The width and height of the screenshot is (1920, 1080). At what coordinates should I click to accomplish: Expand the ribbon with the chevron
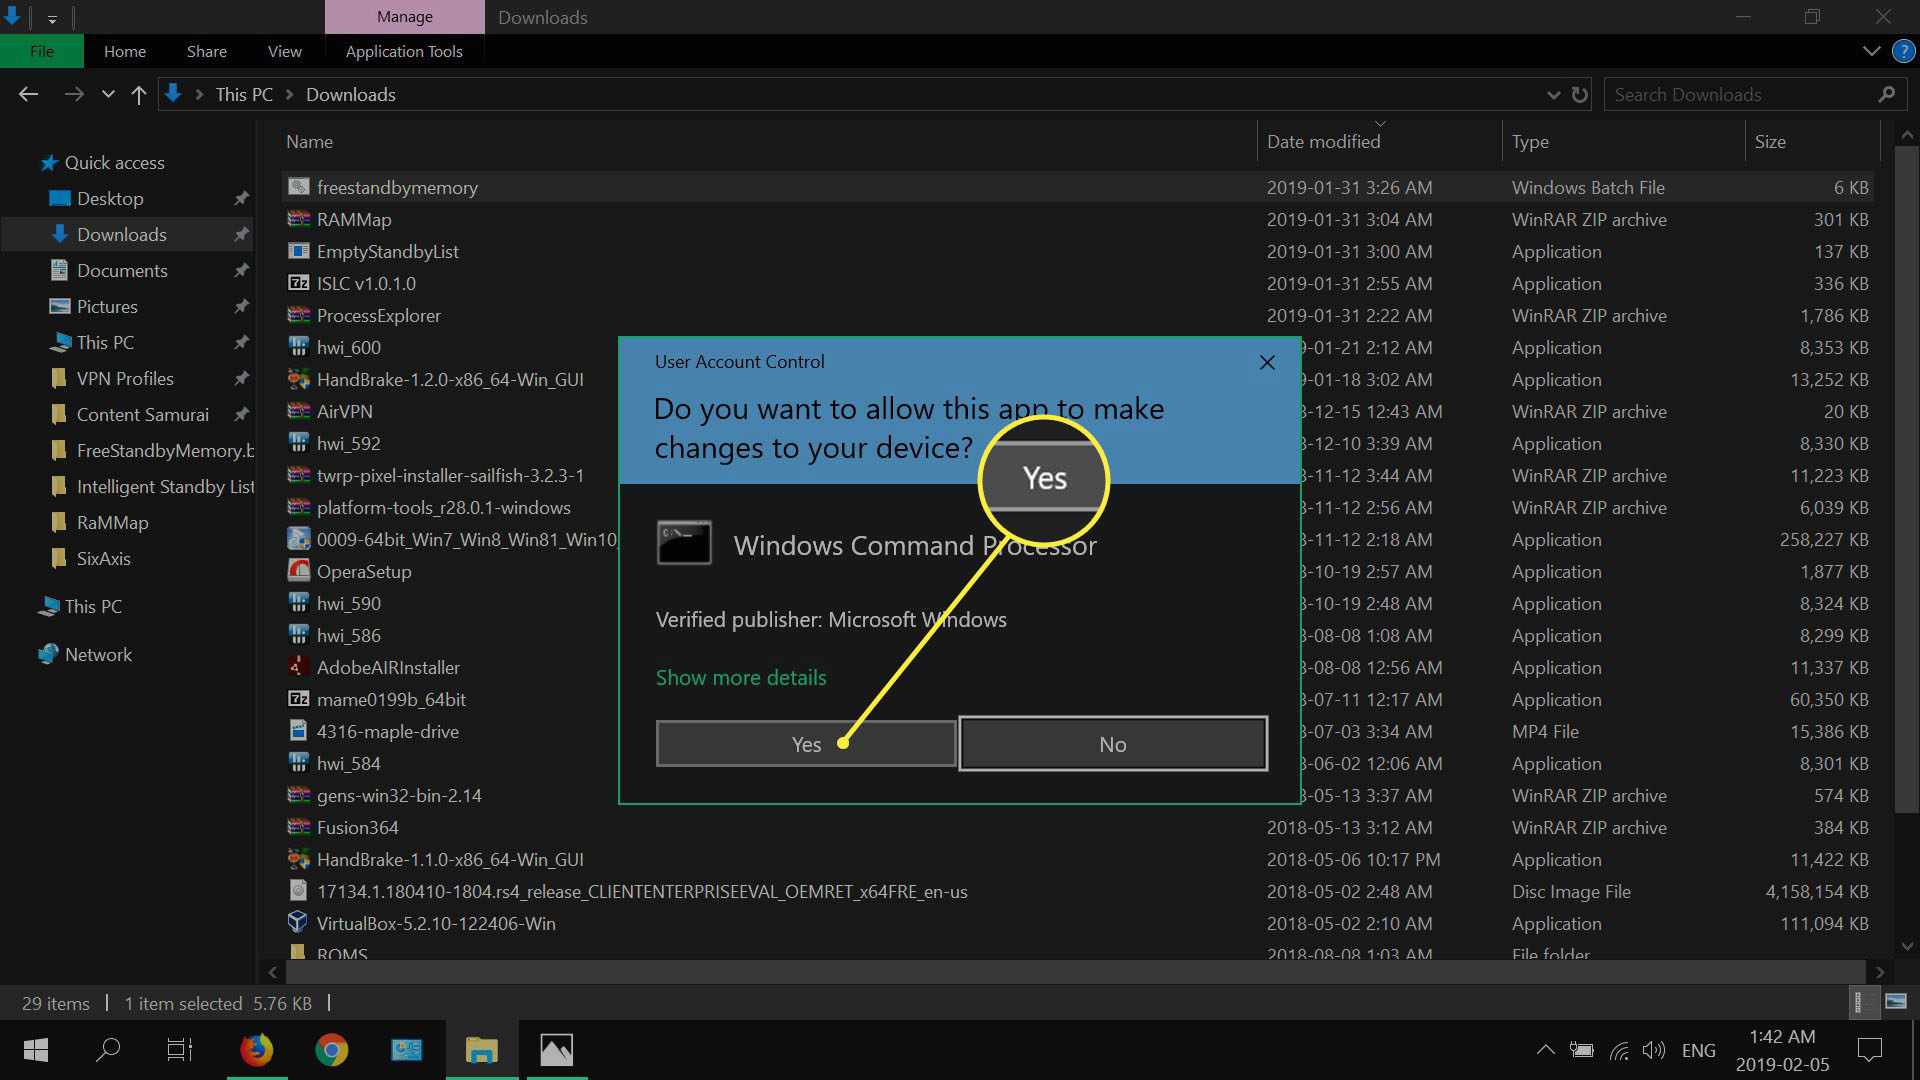[1871, 51]
